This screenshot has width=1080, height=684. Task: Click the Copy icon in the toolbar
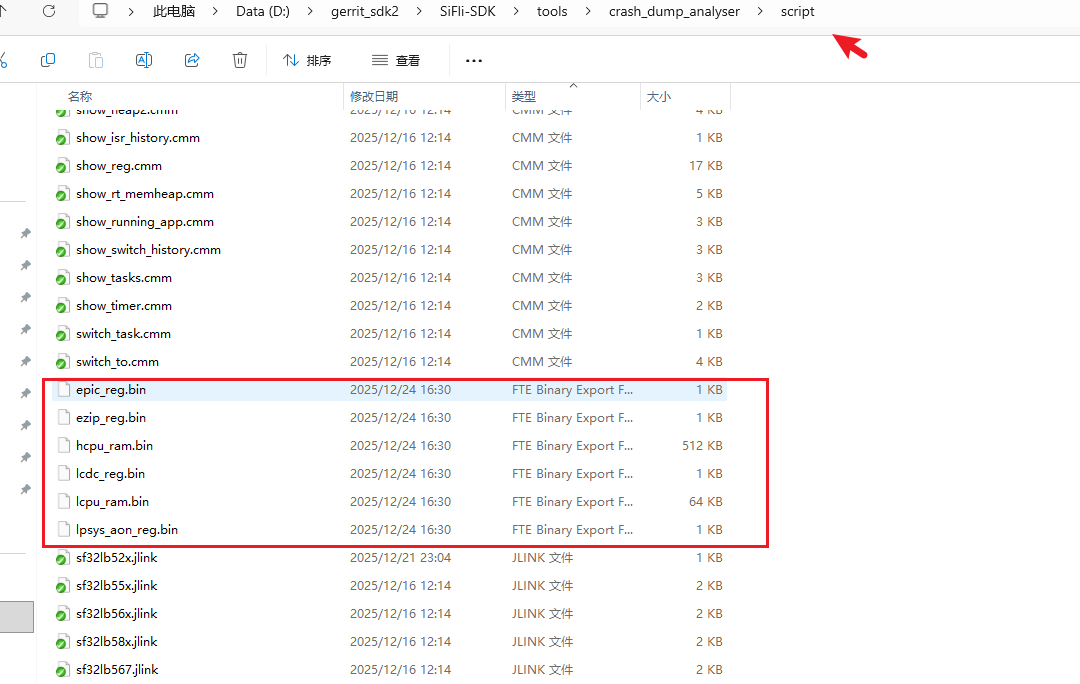[48, 60]
